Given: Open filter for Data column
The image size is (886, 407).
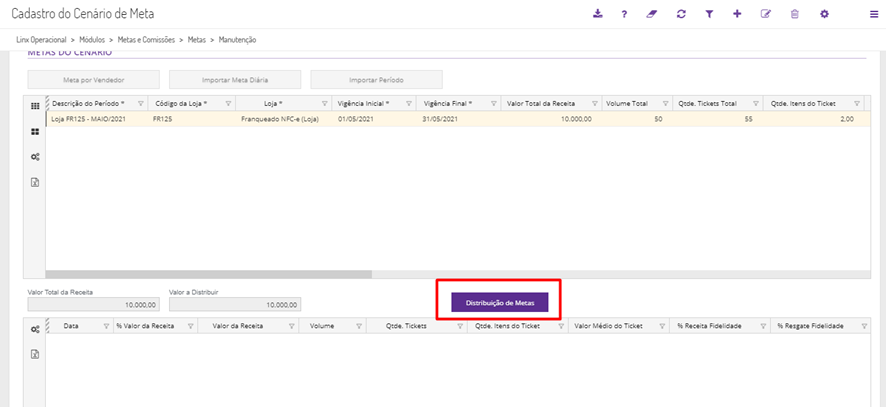Looking at the screenshot, I should (106, 326).
